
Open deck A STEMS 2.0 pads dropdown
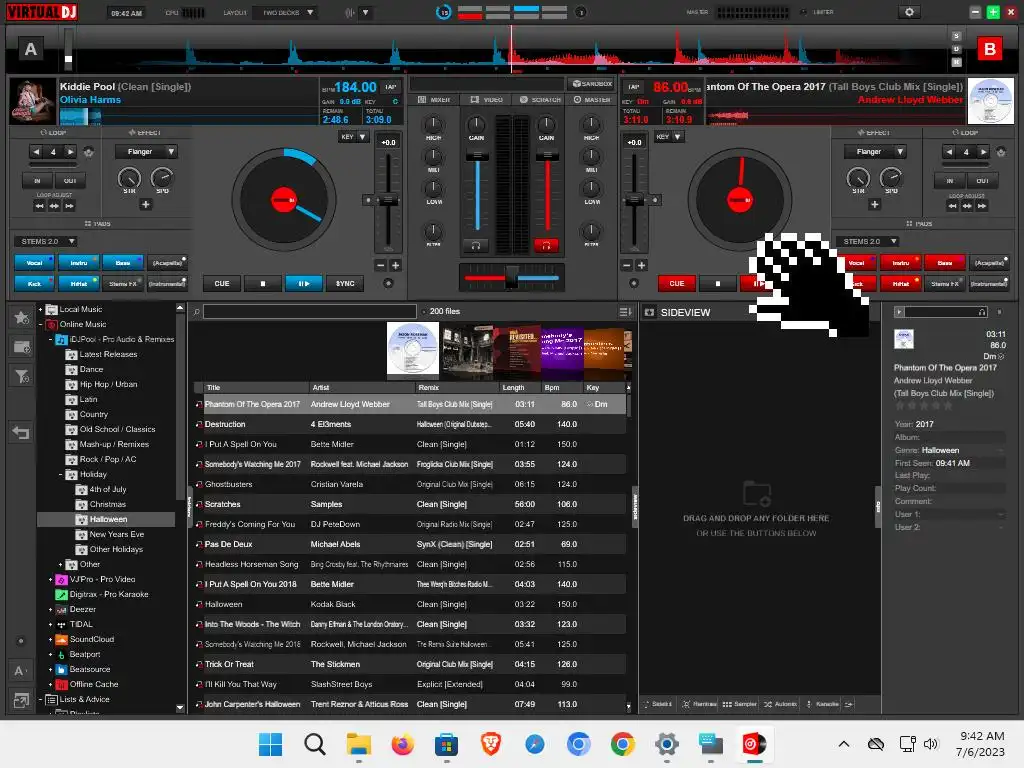46,242
